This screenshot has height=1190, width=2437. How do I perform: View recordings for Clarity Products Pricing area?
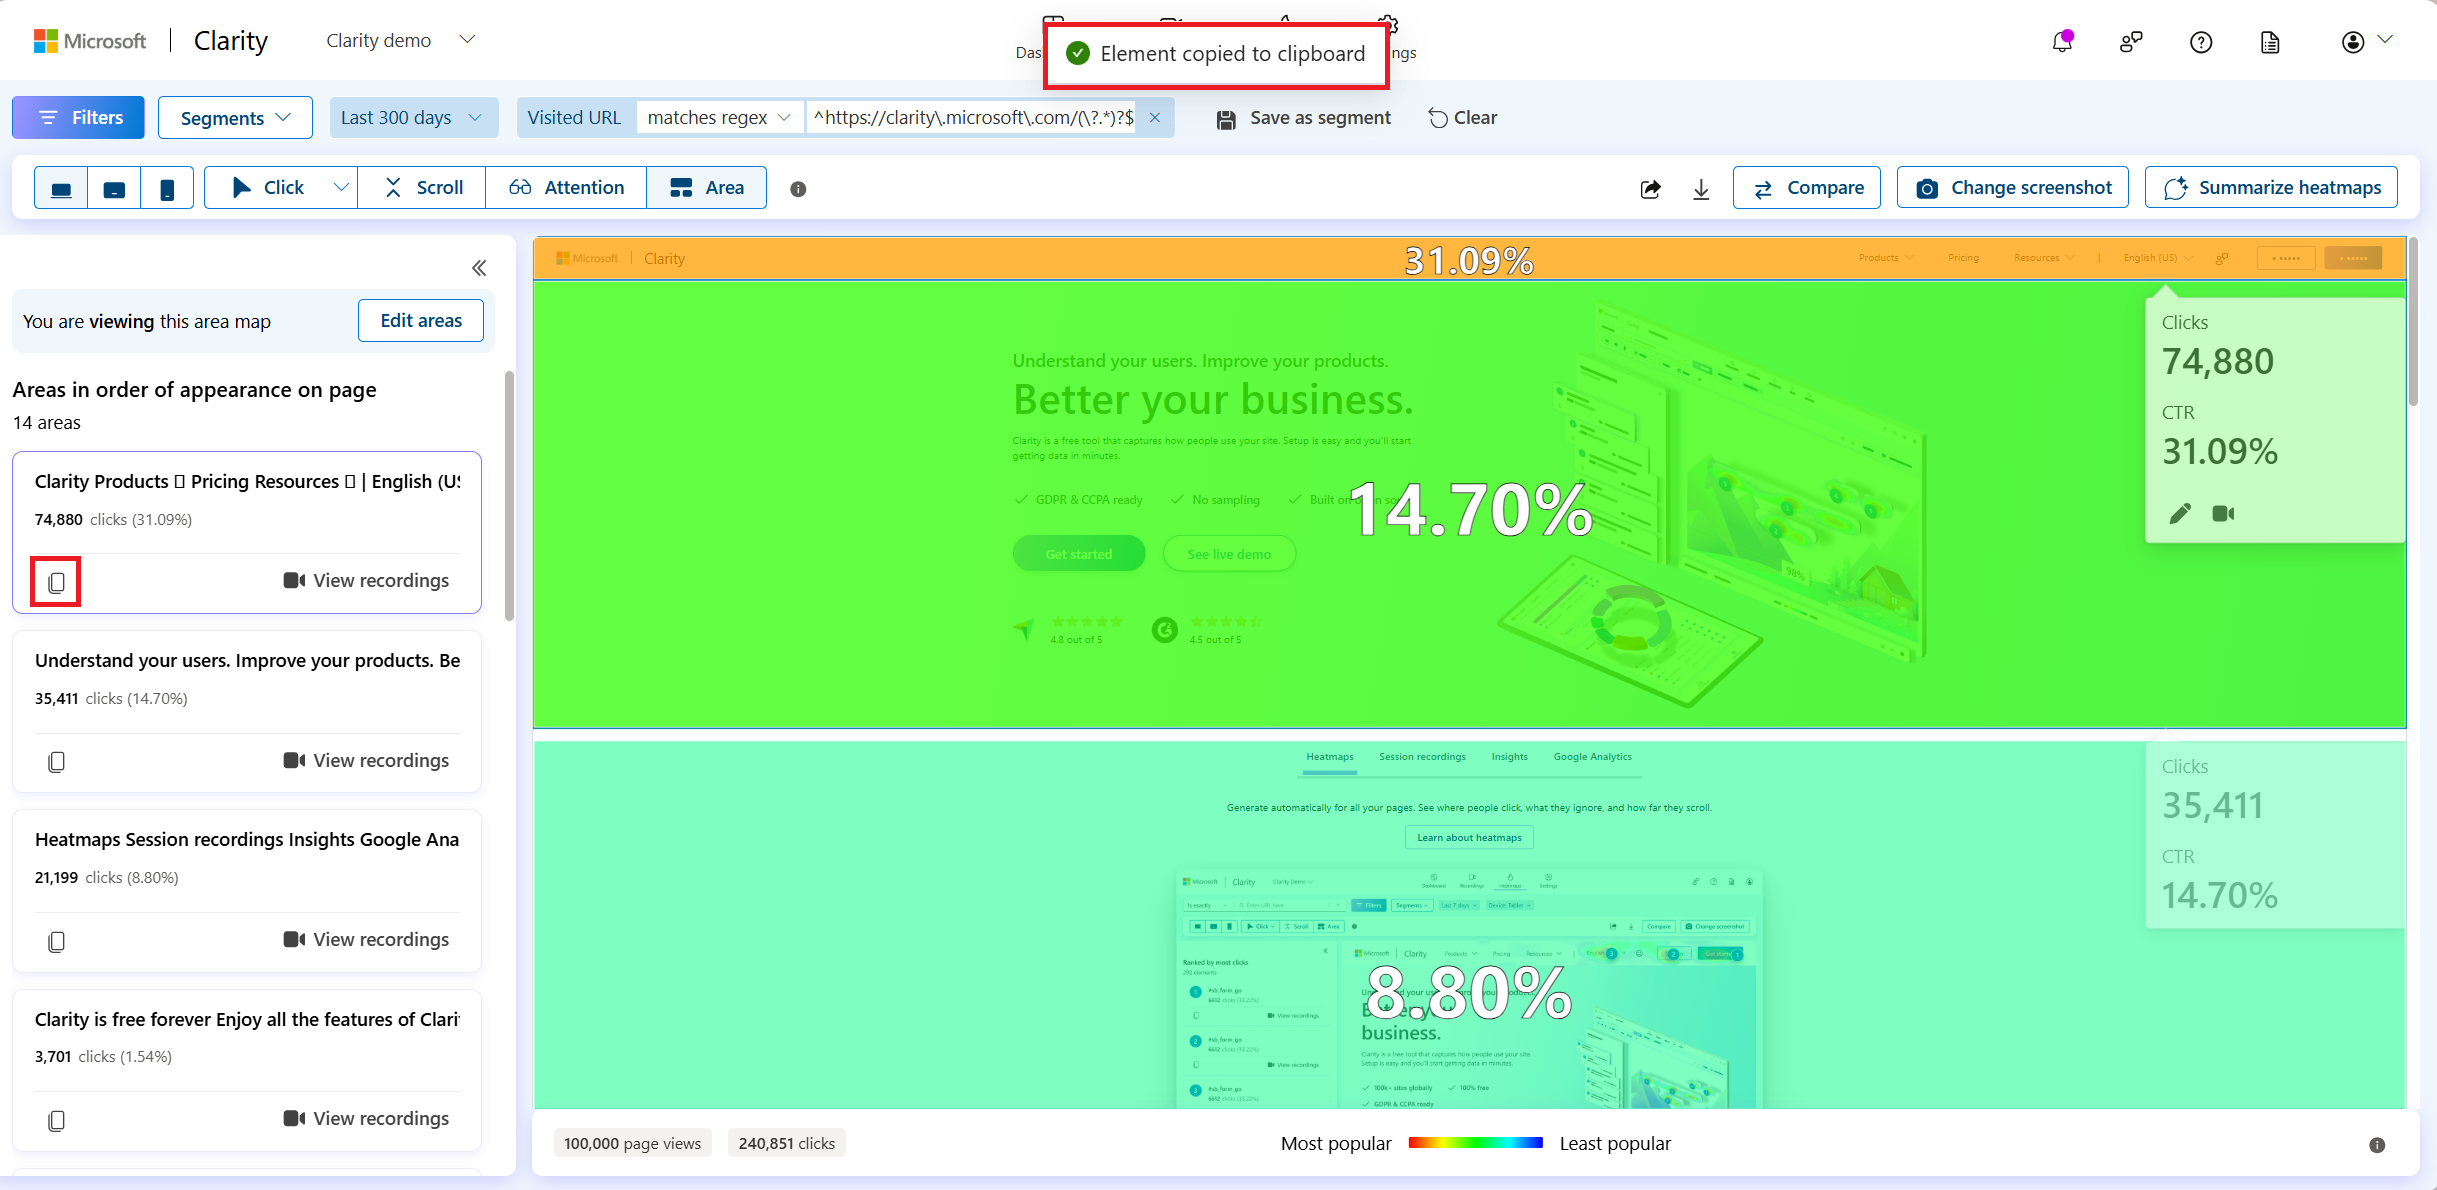point(366,581)
